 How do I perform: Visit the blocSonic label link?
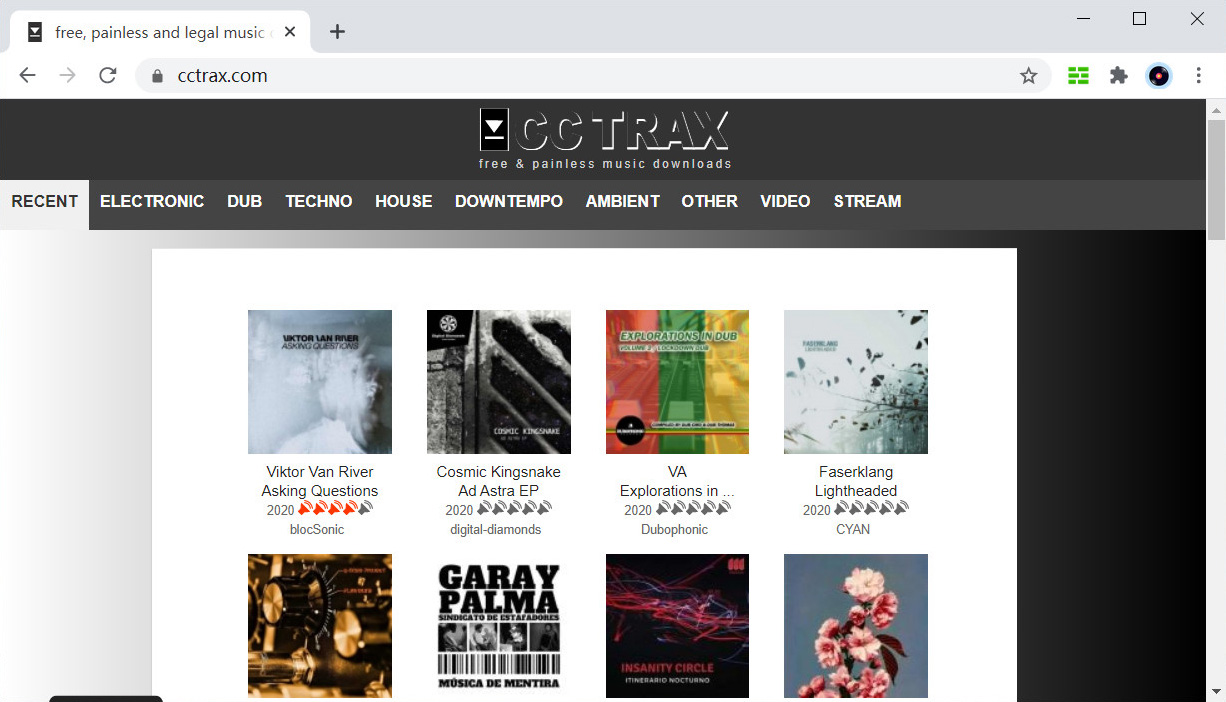pyautogui.click(x=317, y=529)
